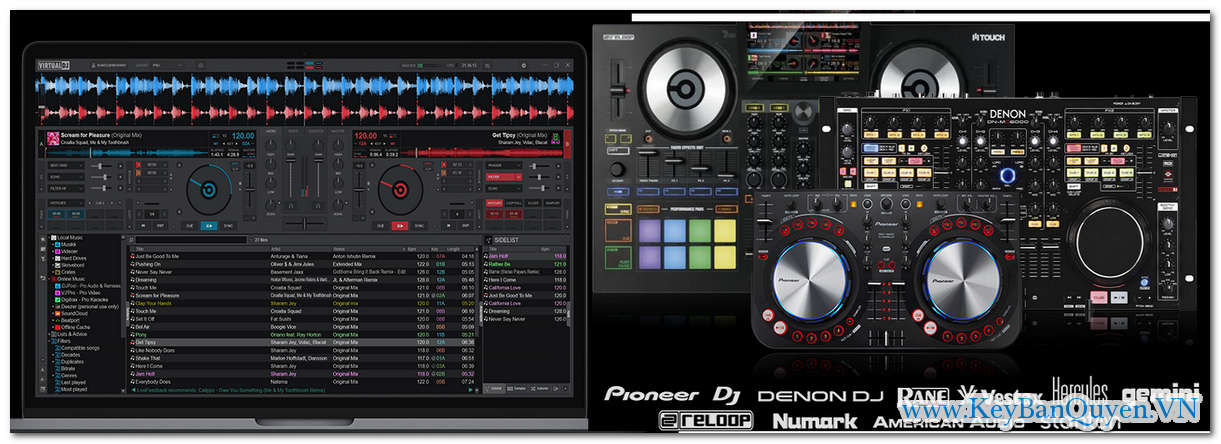Select SAMPLER pad tab on right deck
Screen dimensions: 1221x444
coord(552,203)
